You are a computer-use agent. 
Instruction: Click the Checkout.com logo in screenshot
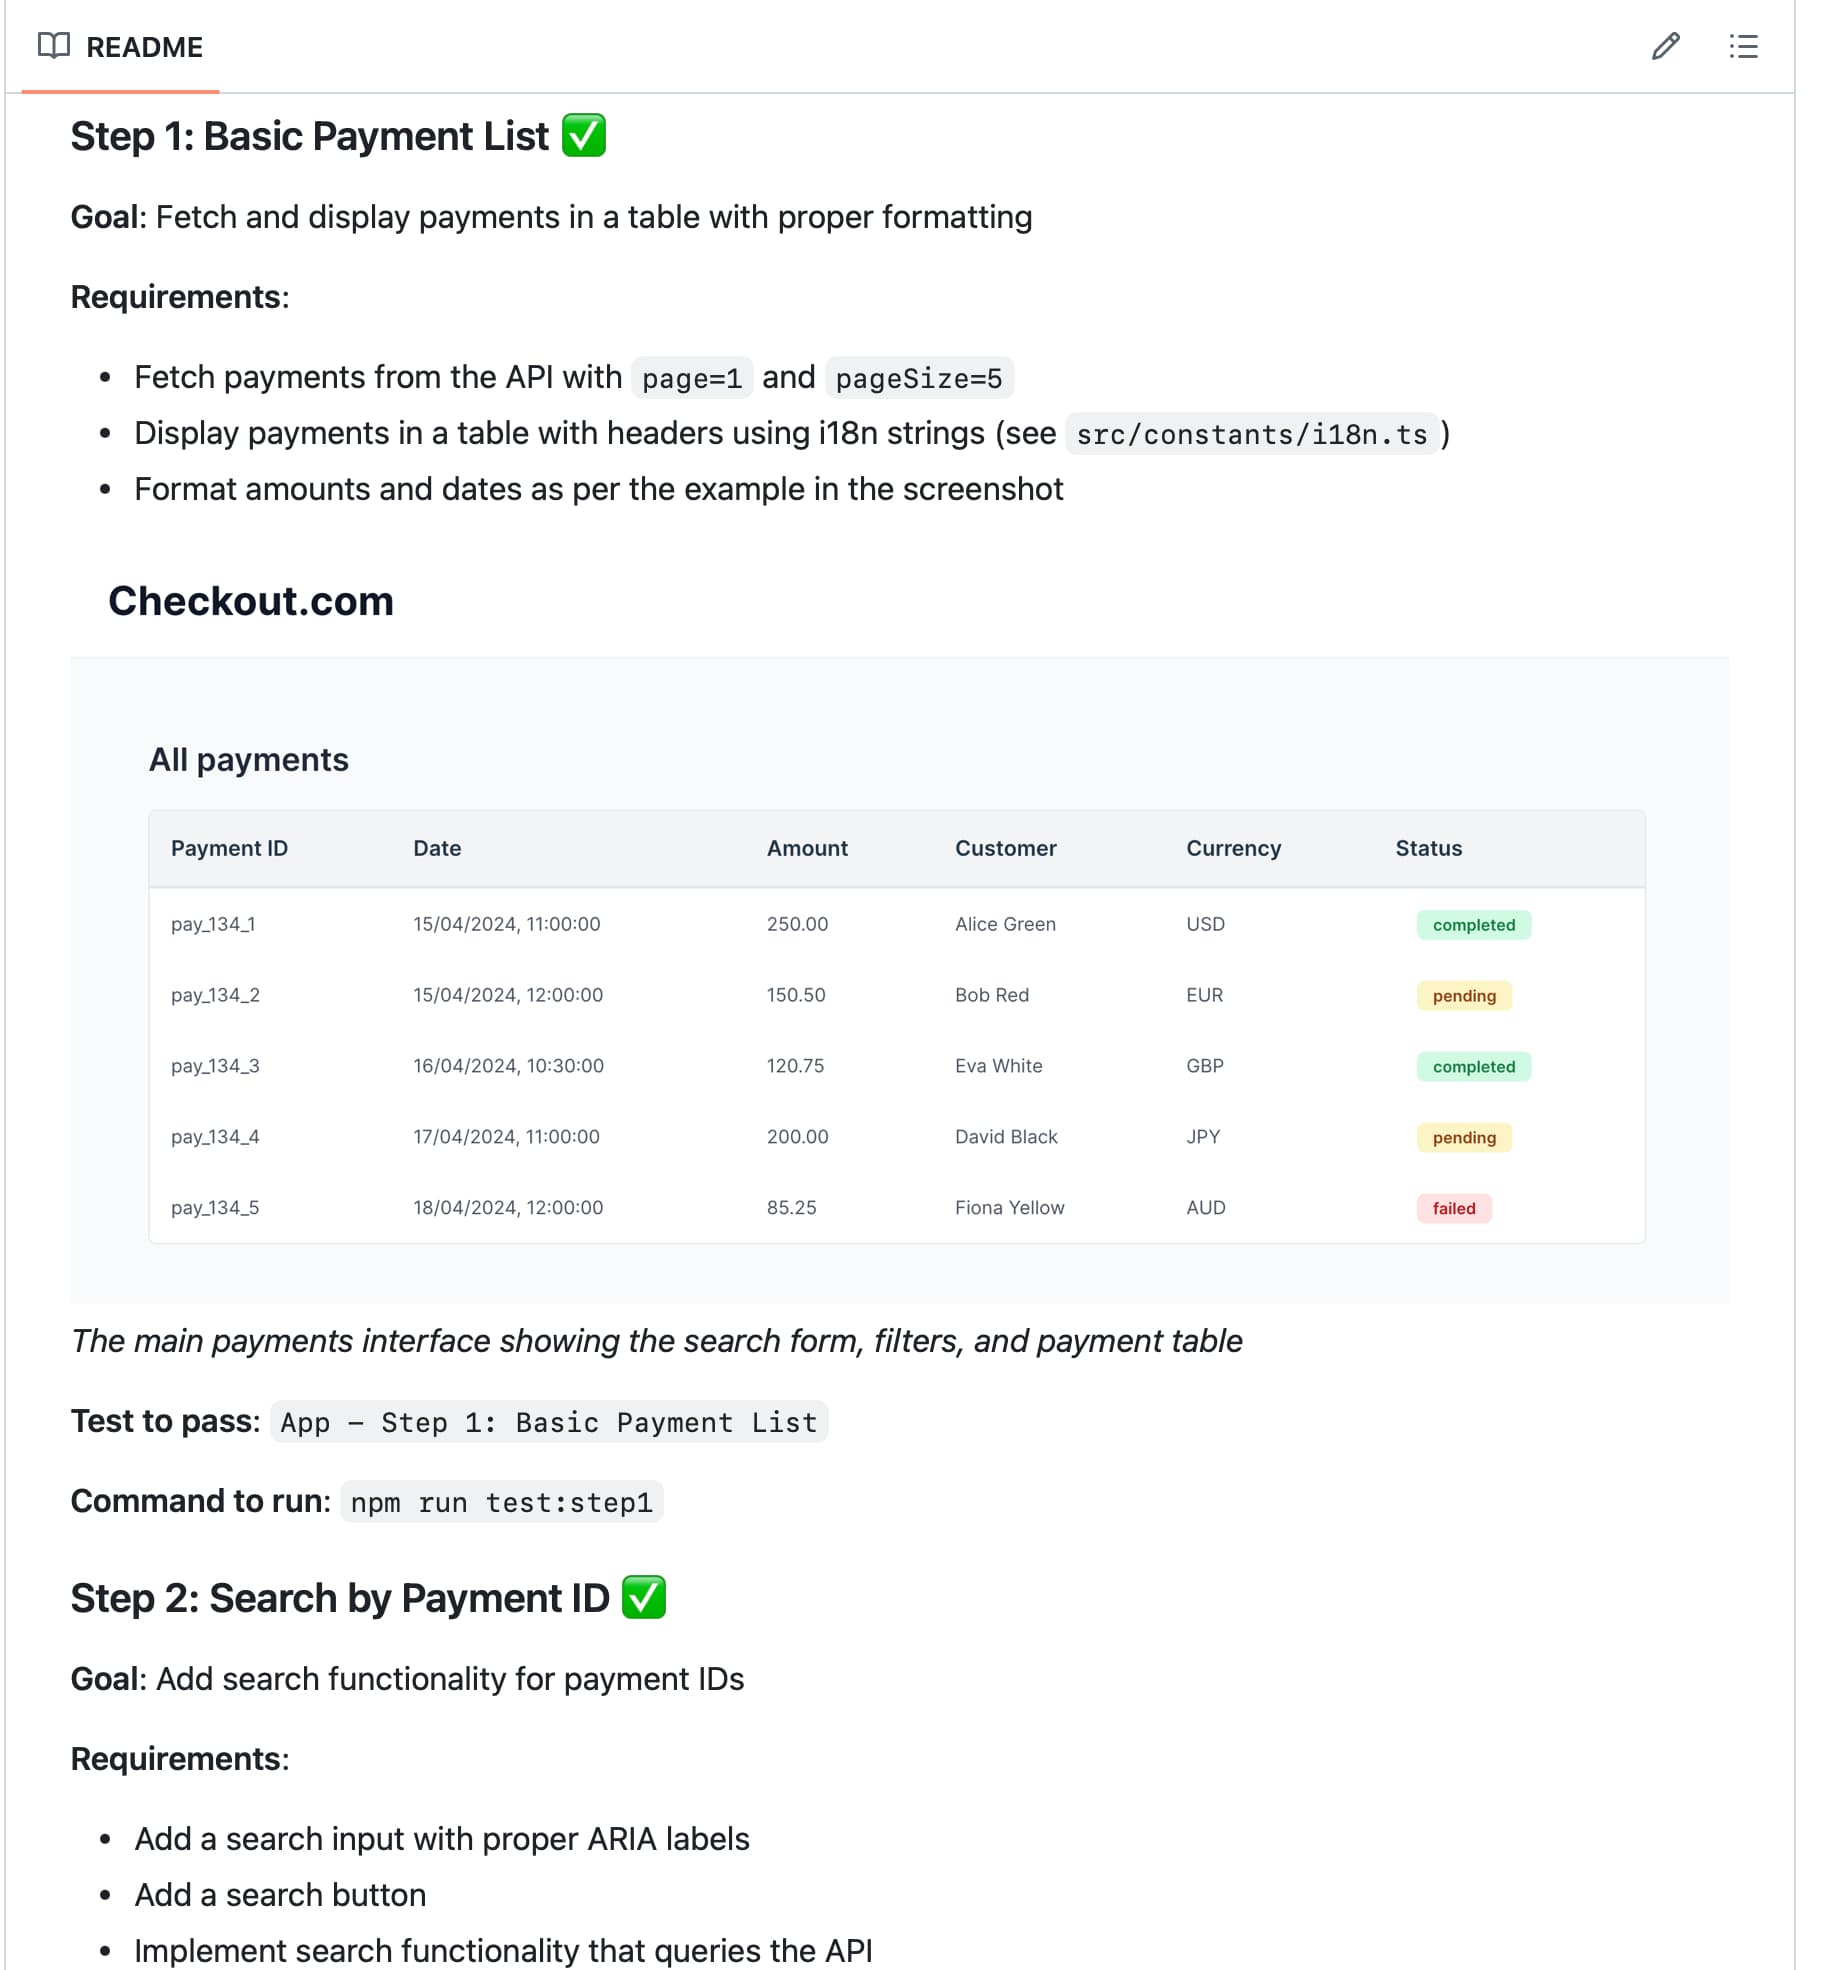[x=251, y=601]
